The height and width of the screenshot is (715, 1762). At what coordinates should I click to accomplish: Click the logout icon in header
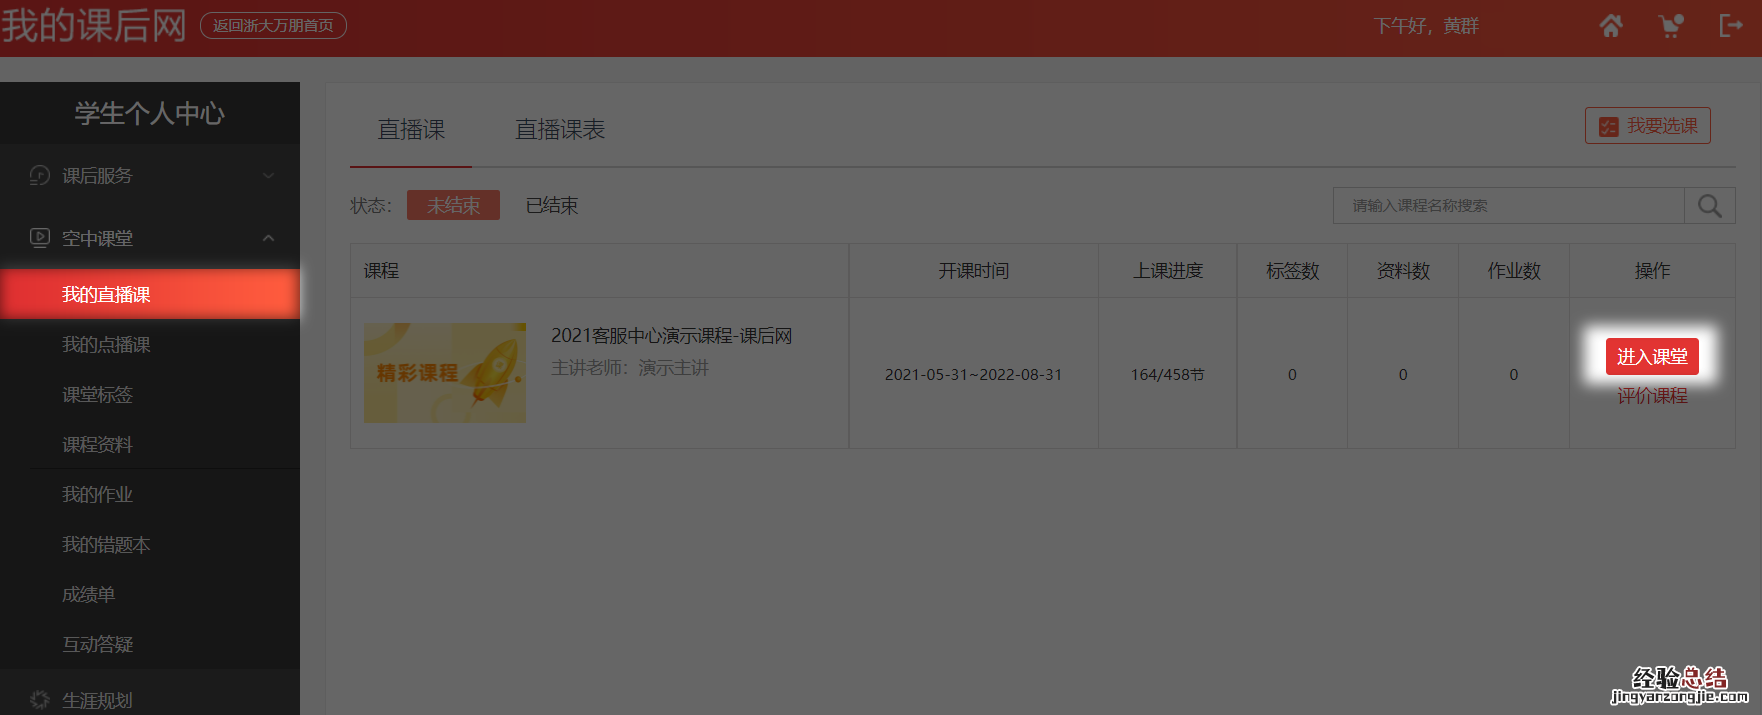(x=1730, y=26)
